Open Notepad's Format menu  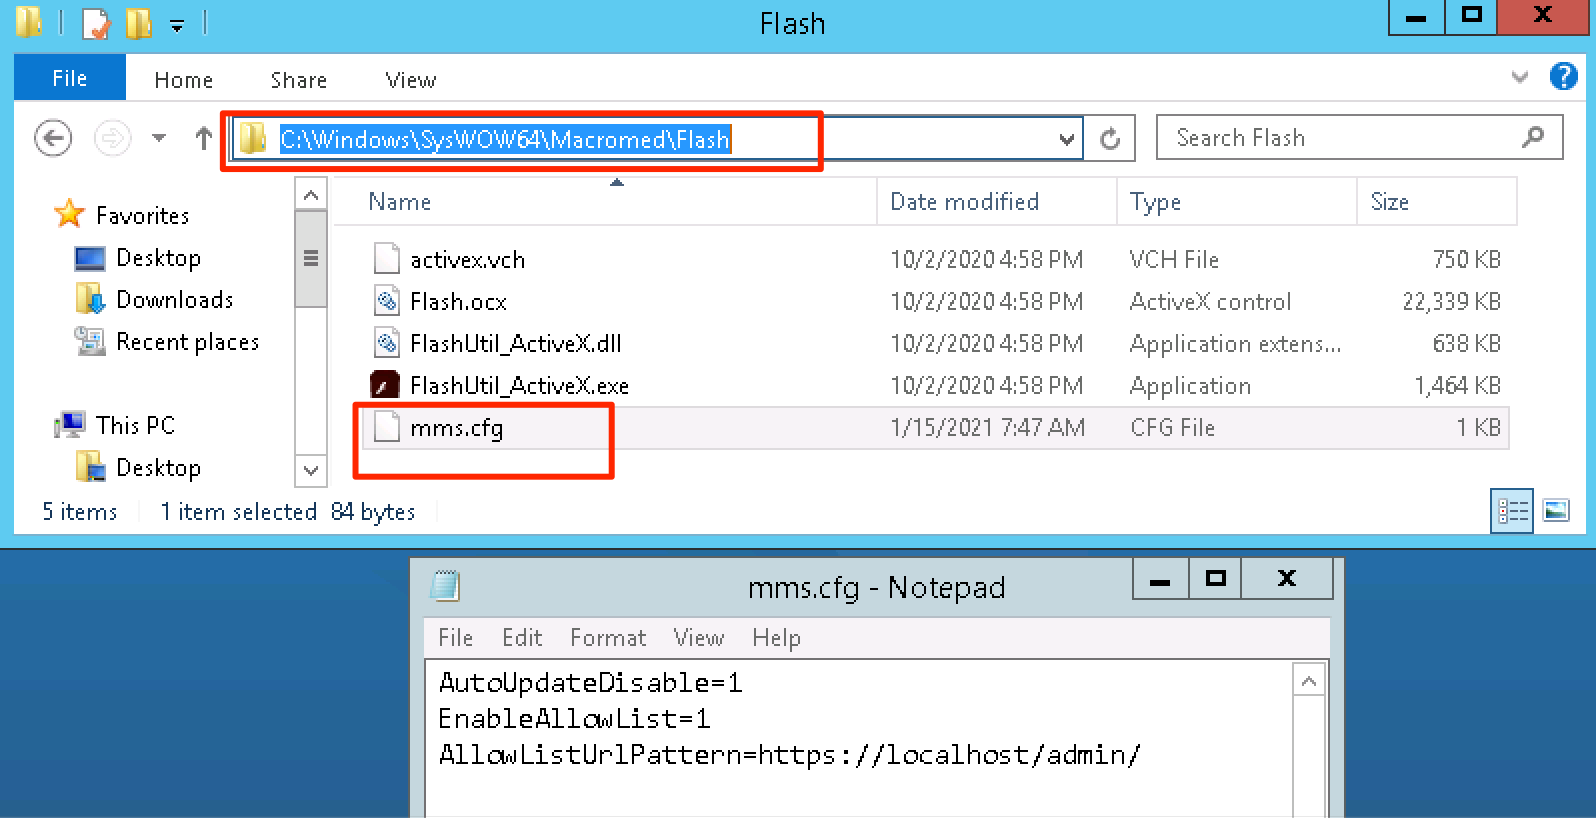[x=607, y=638]
